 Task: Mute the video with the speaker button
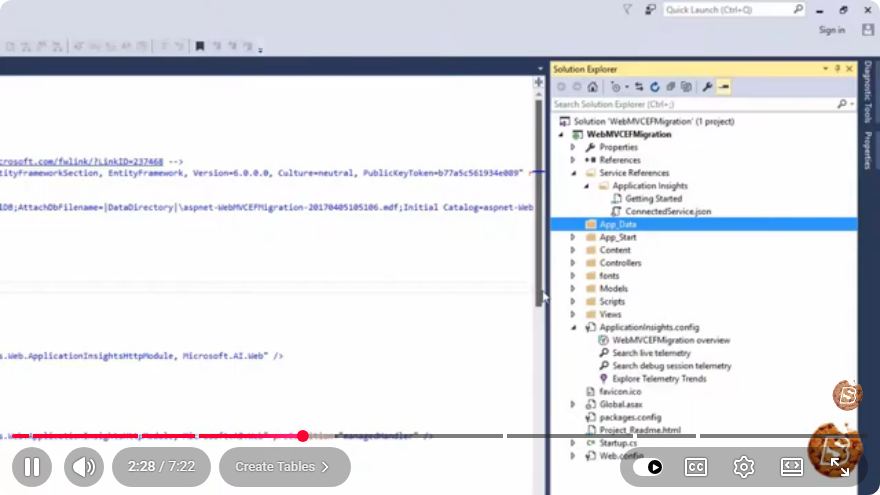coord(84,466)
